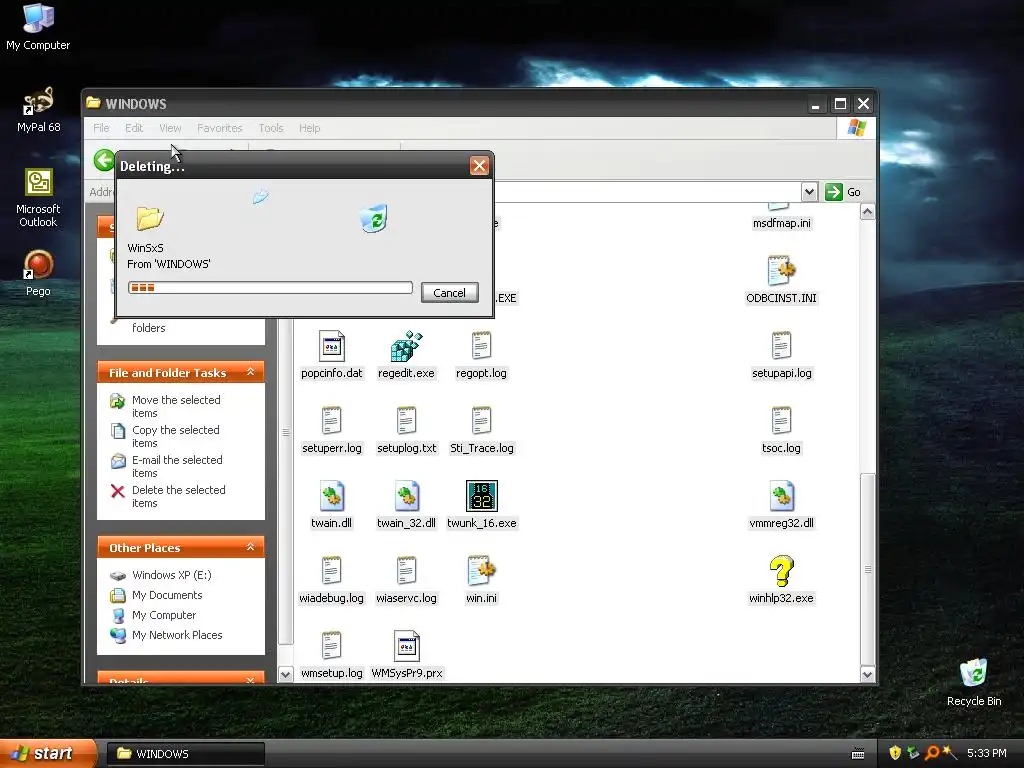The image size is (1024, 768).
Task: Open the Favorites menu
Action: (x=219, y=128)
